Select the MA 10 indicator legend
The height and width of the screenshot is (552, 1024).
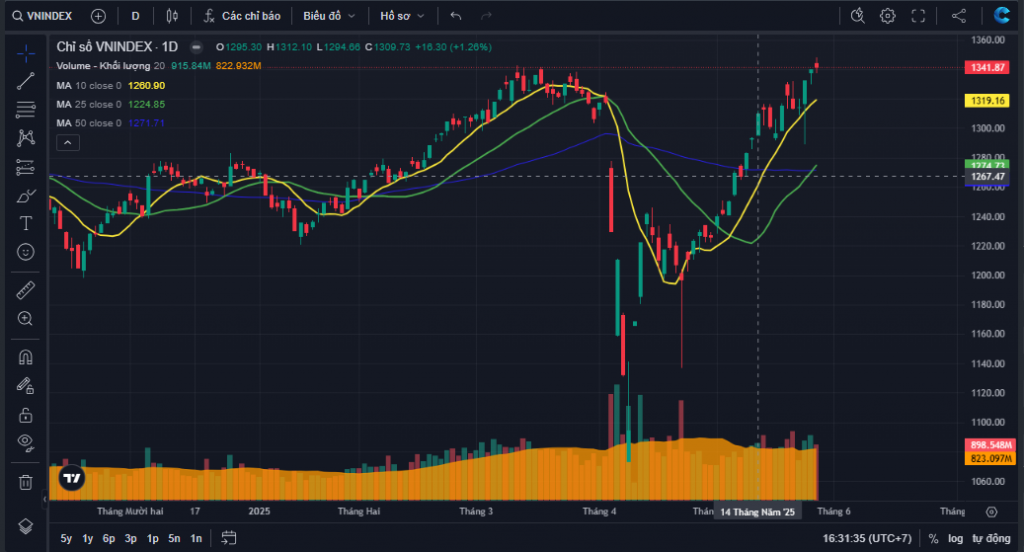click(x=89, y=86)
